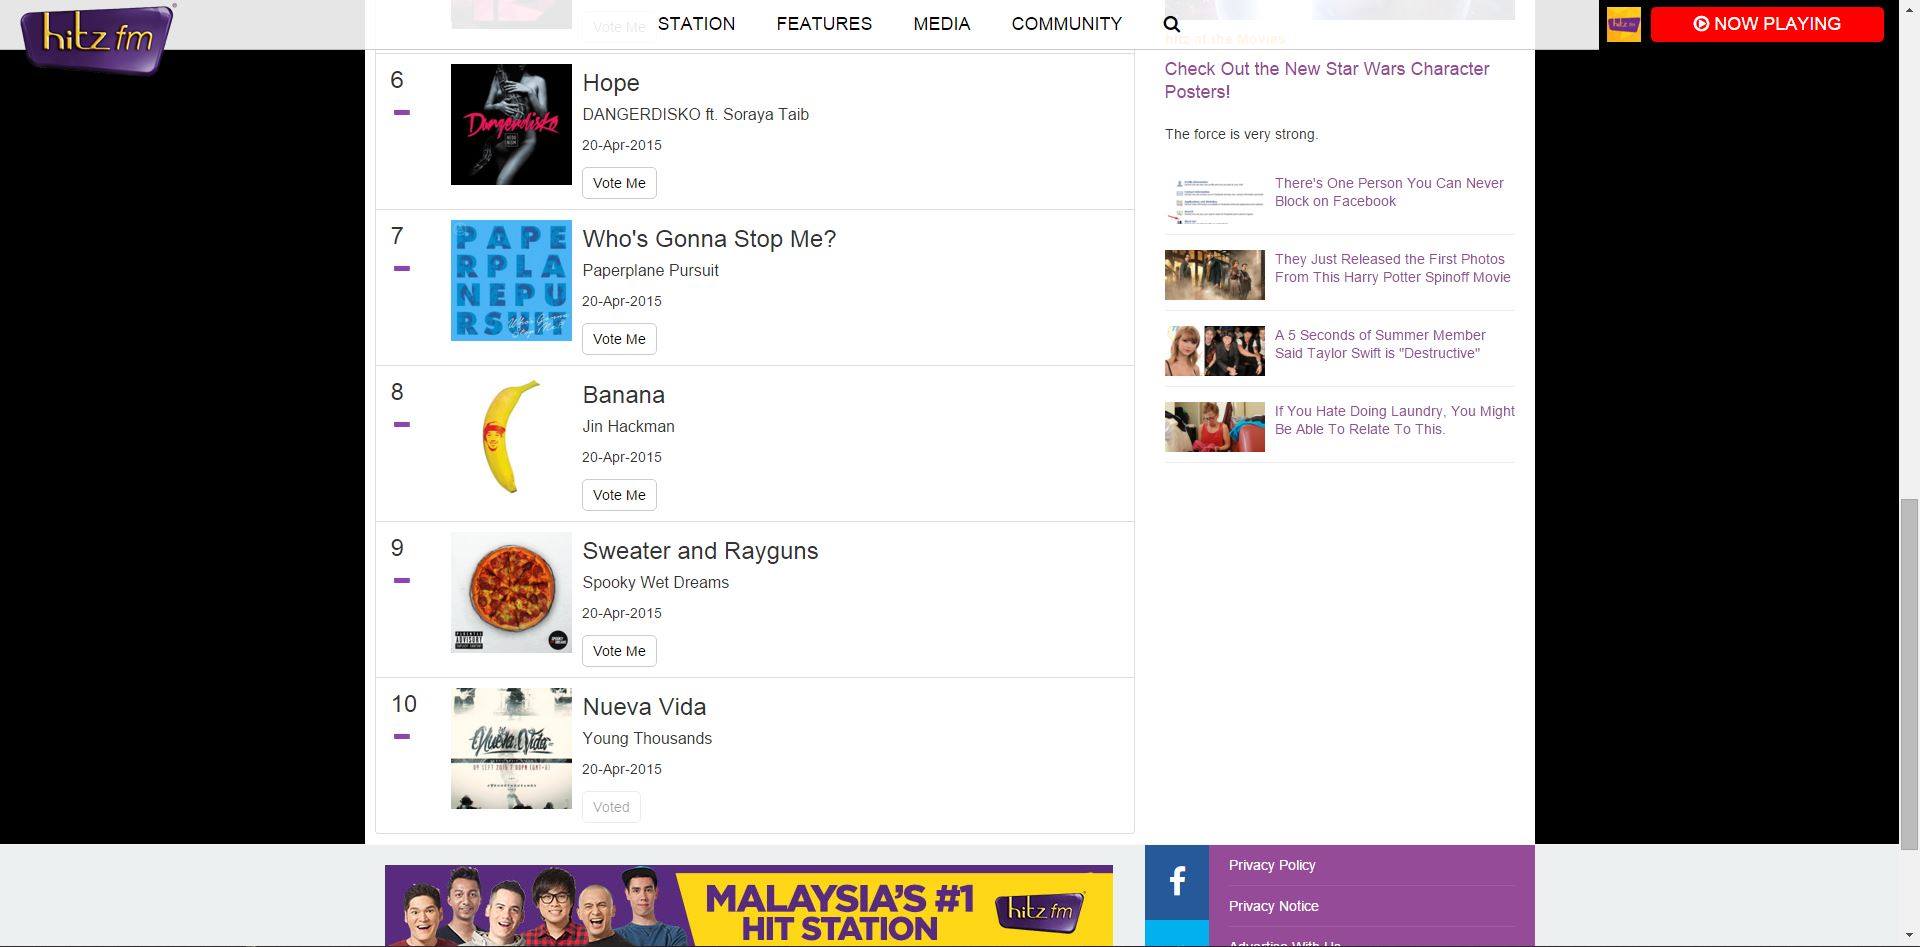Open the Nueva Vida album artwork
Image resolution: width=1920 pixels, height=947 pixels.
(511, 748)
